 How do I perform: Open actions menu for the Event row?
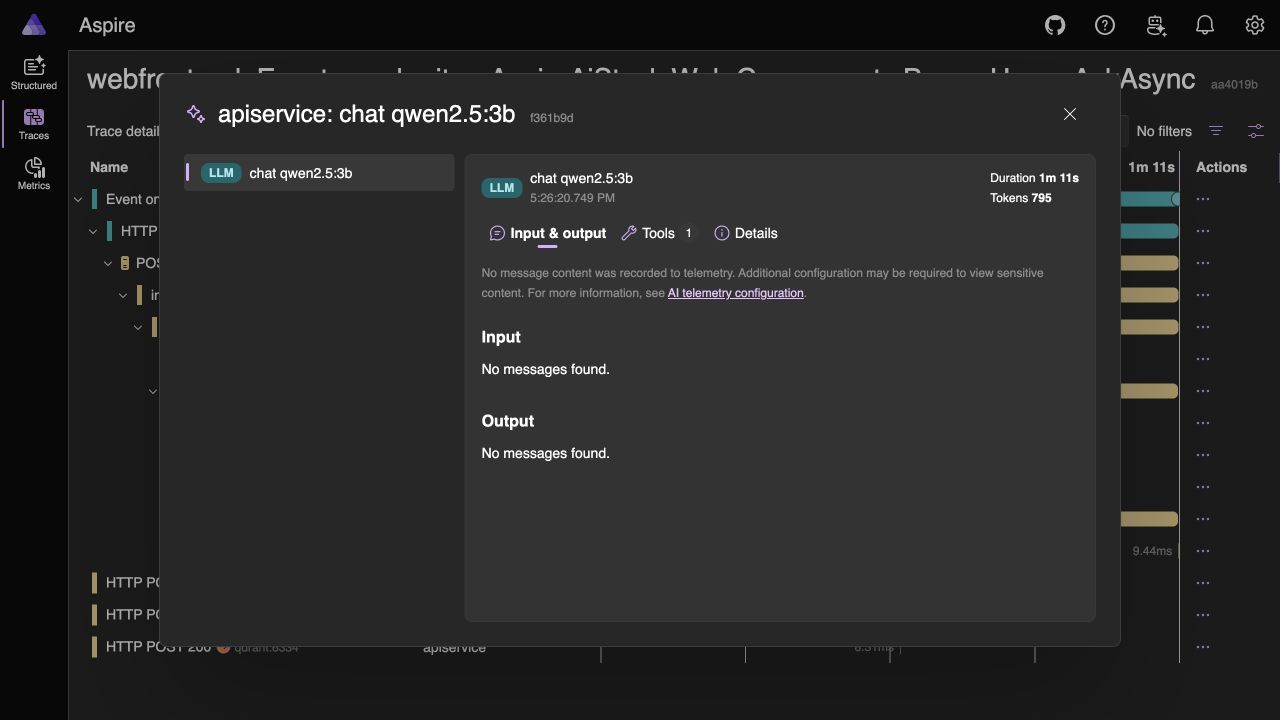coord(1203,199)
